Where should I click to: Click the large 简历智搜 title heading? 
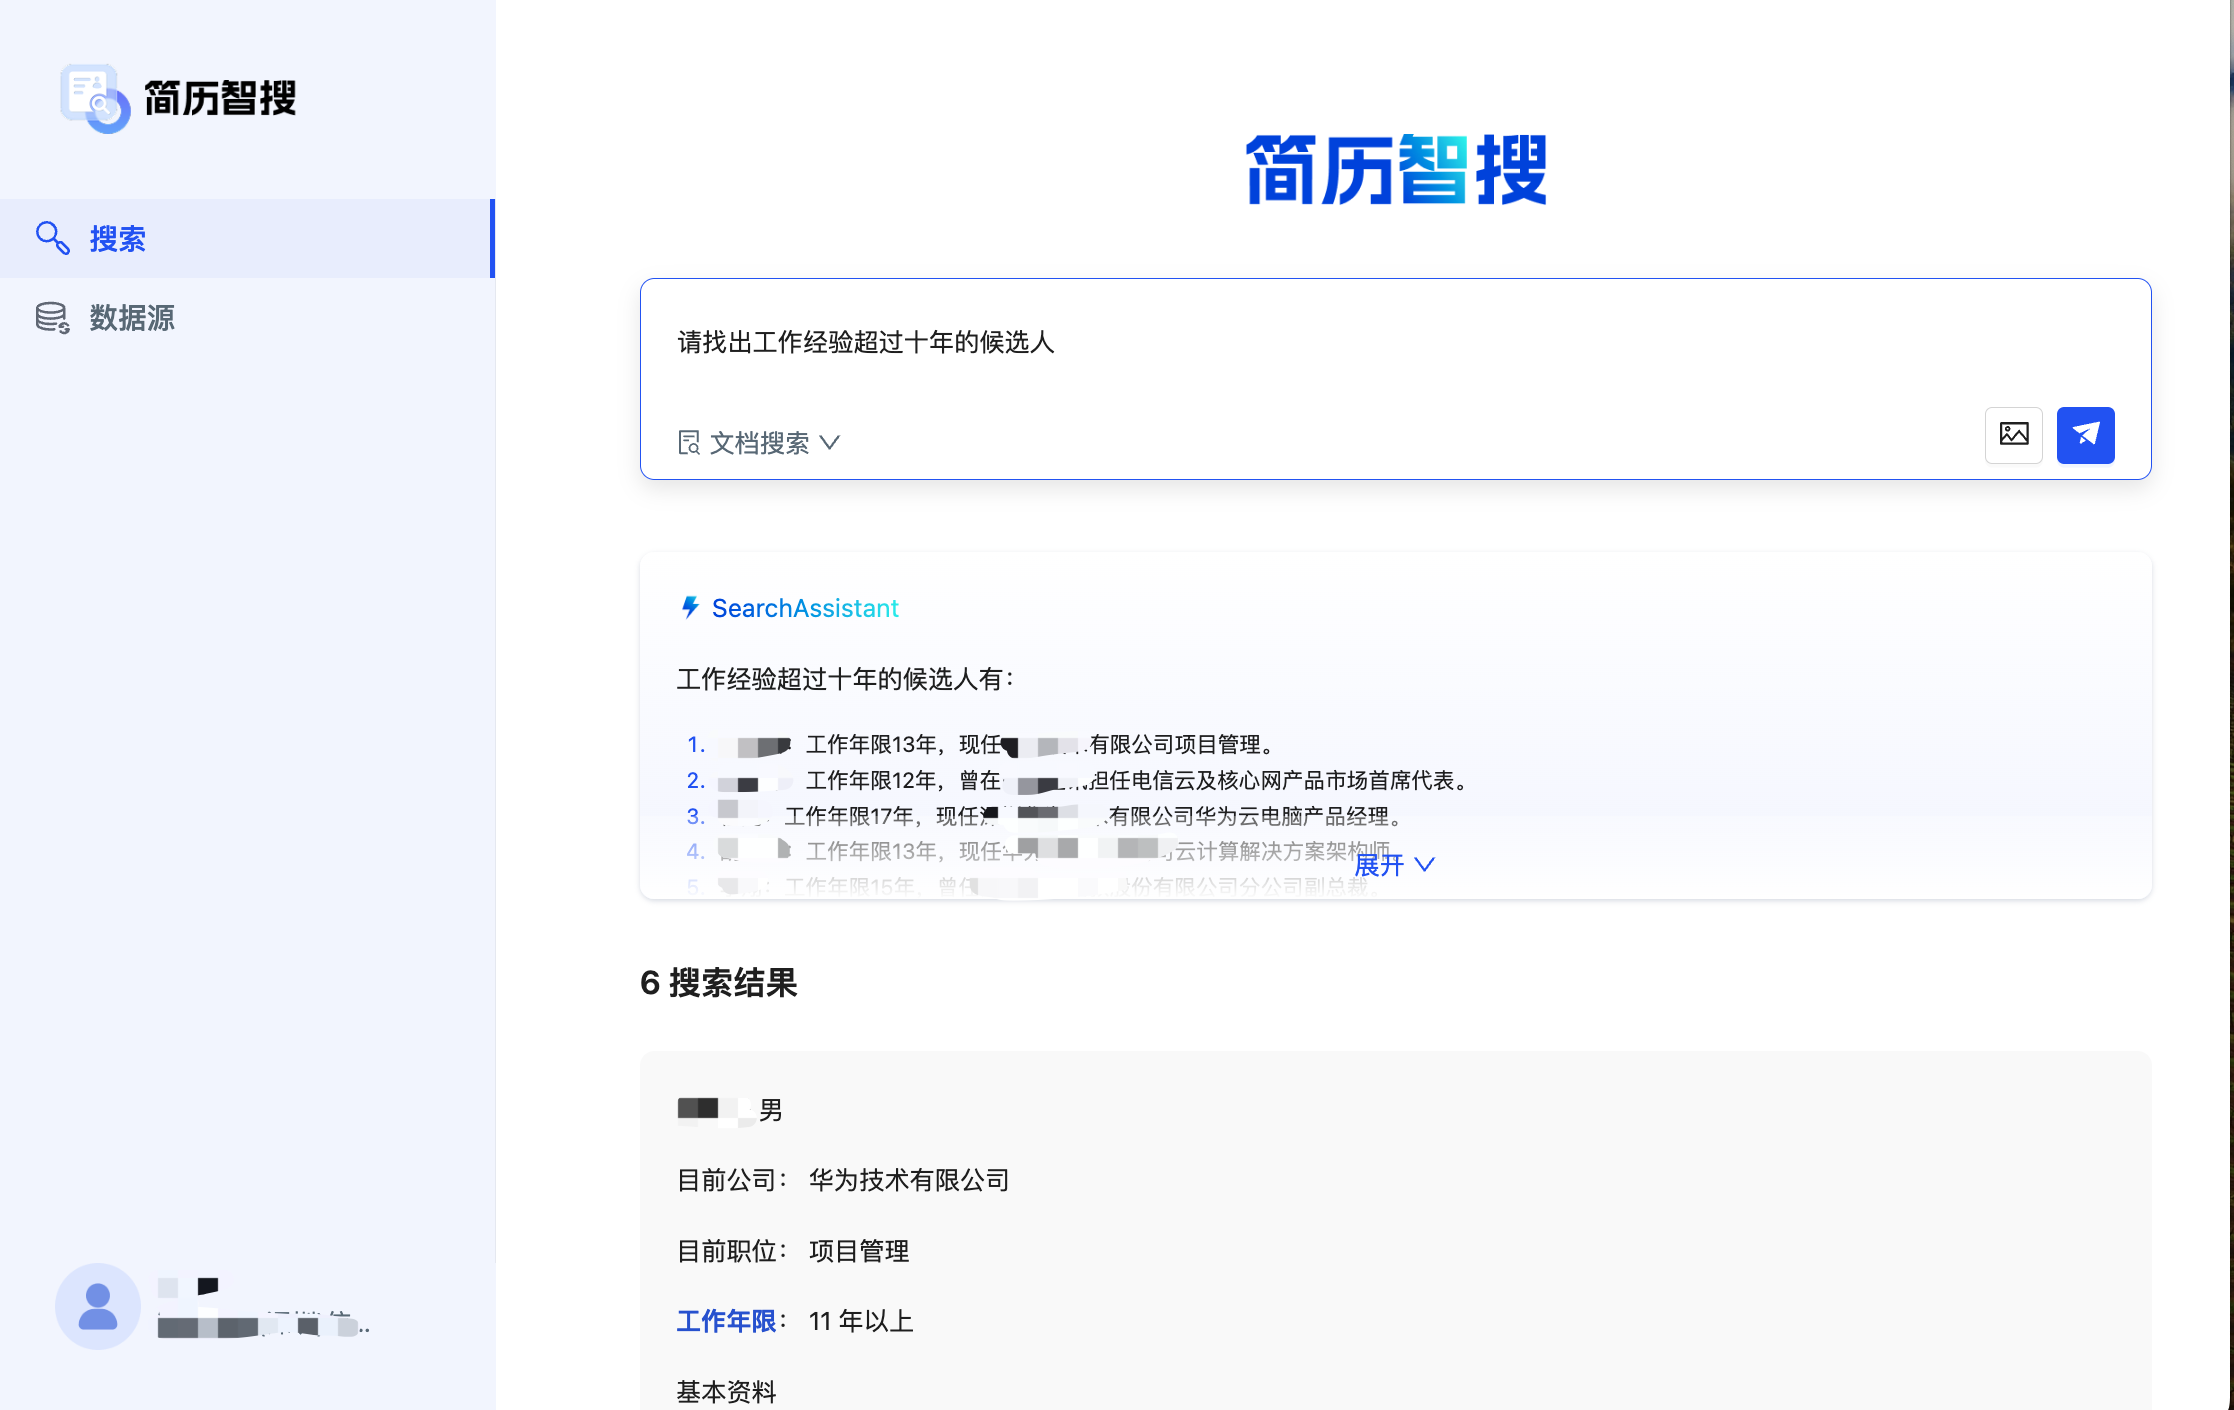pyautogui.click(x=1396, y=170)
